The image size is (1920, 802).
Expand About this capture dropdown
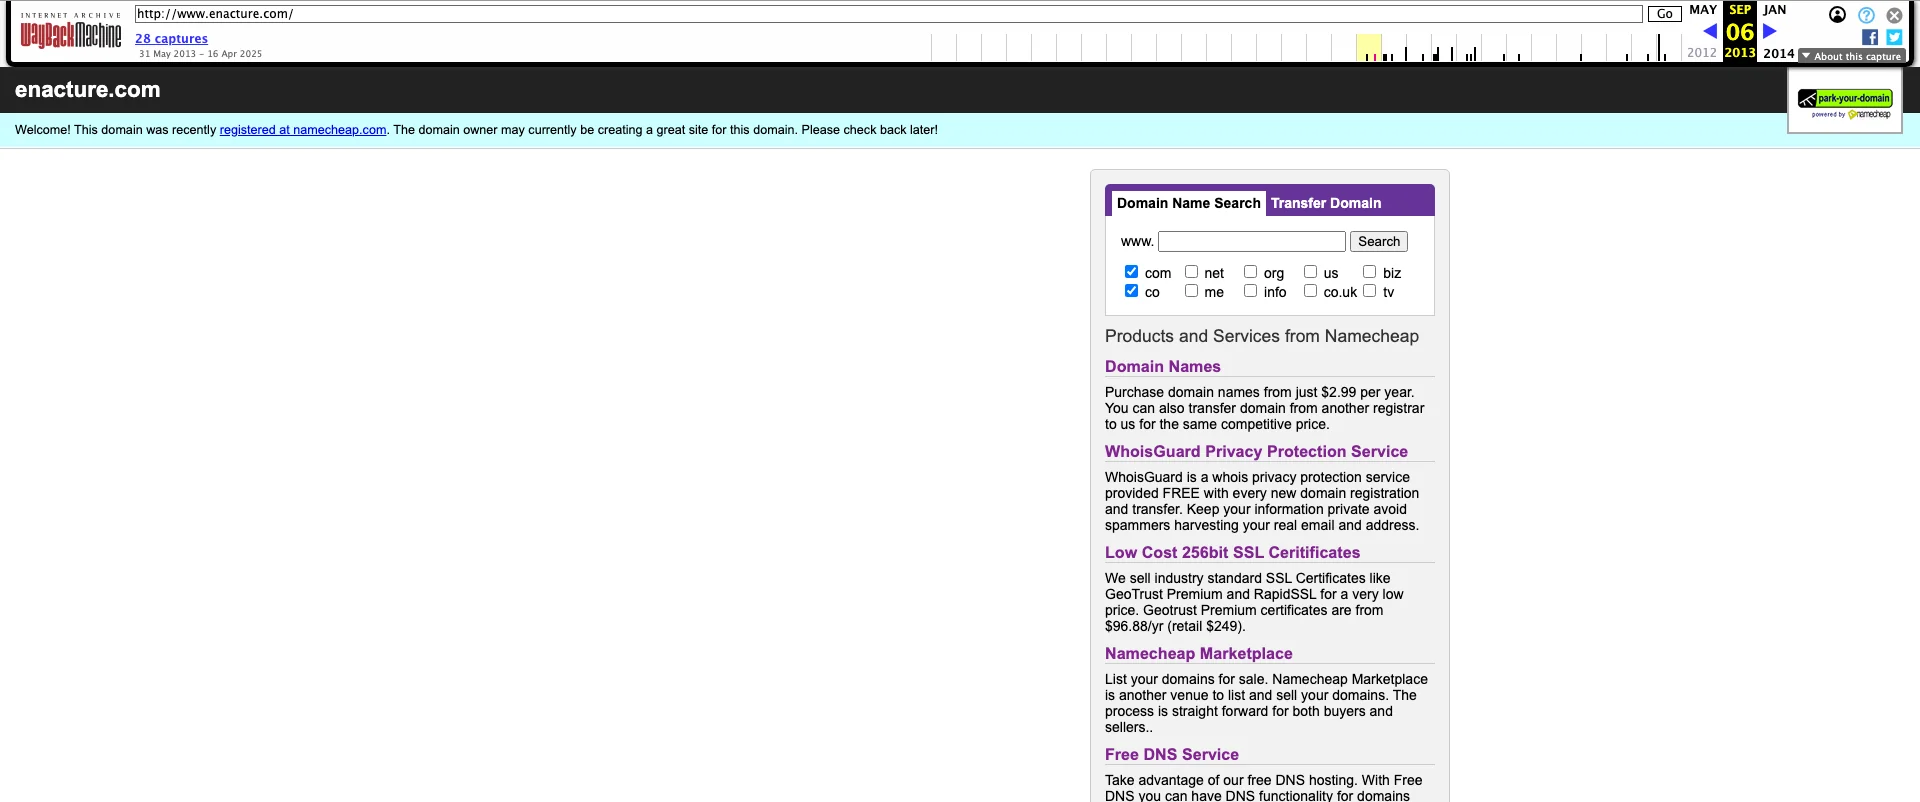tap(1851, 56)
